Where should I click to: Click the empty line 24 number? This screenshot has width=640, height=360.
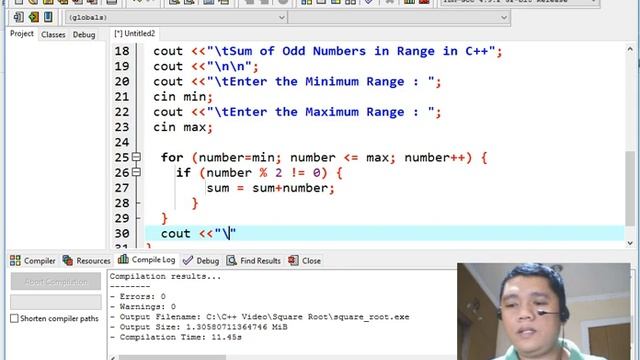pyautogui.click(x=122, y=142)
